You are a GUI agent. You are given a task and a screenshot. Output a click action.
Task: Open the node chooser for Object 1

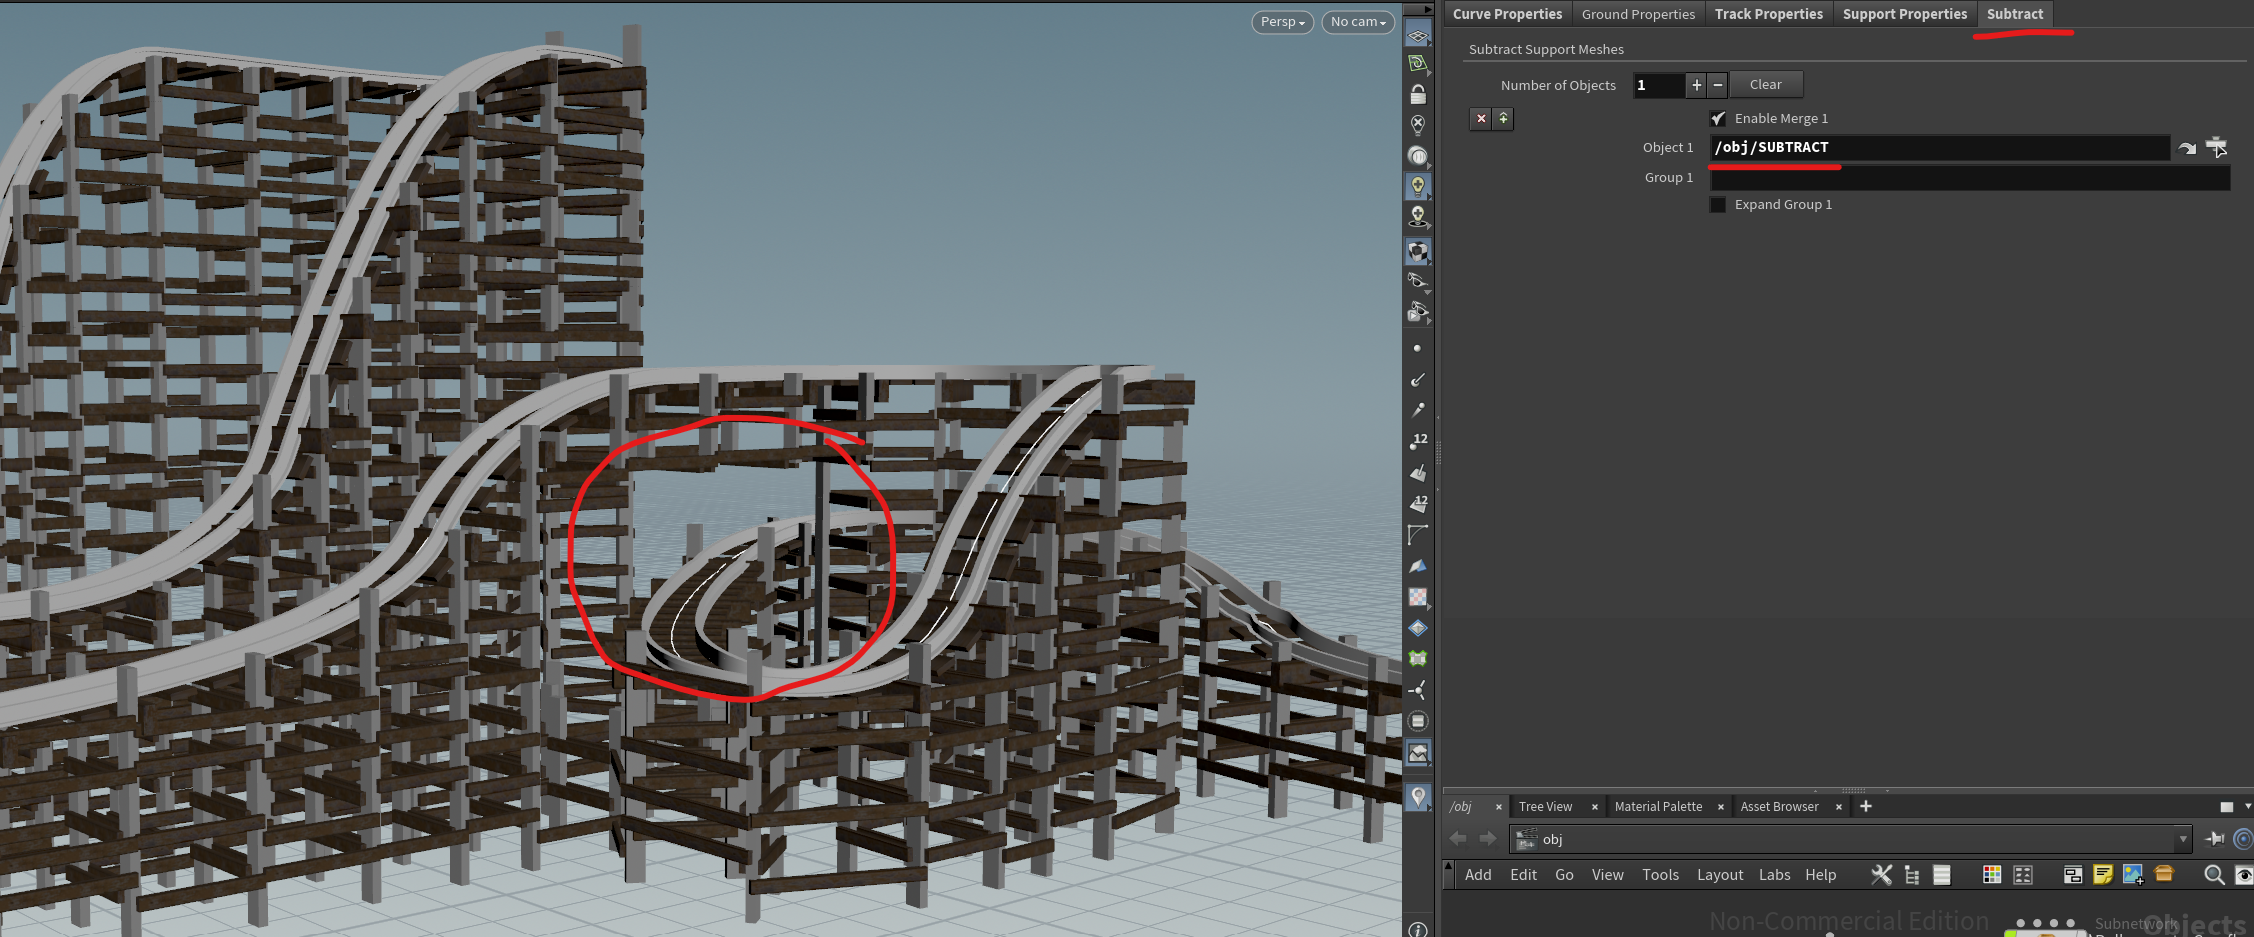[x=2216, y=148]
